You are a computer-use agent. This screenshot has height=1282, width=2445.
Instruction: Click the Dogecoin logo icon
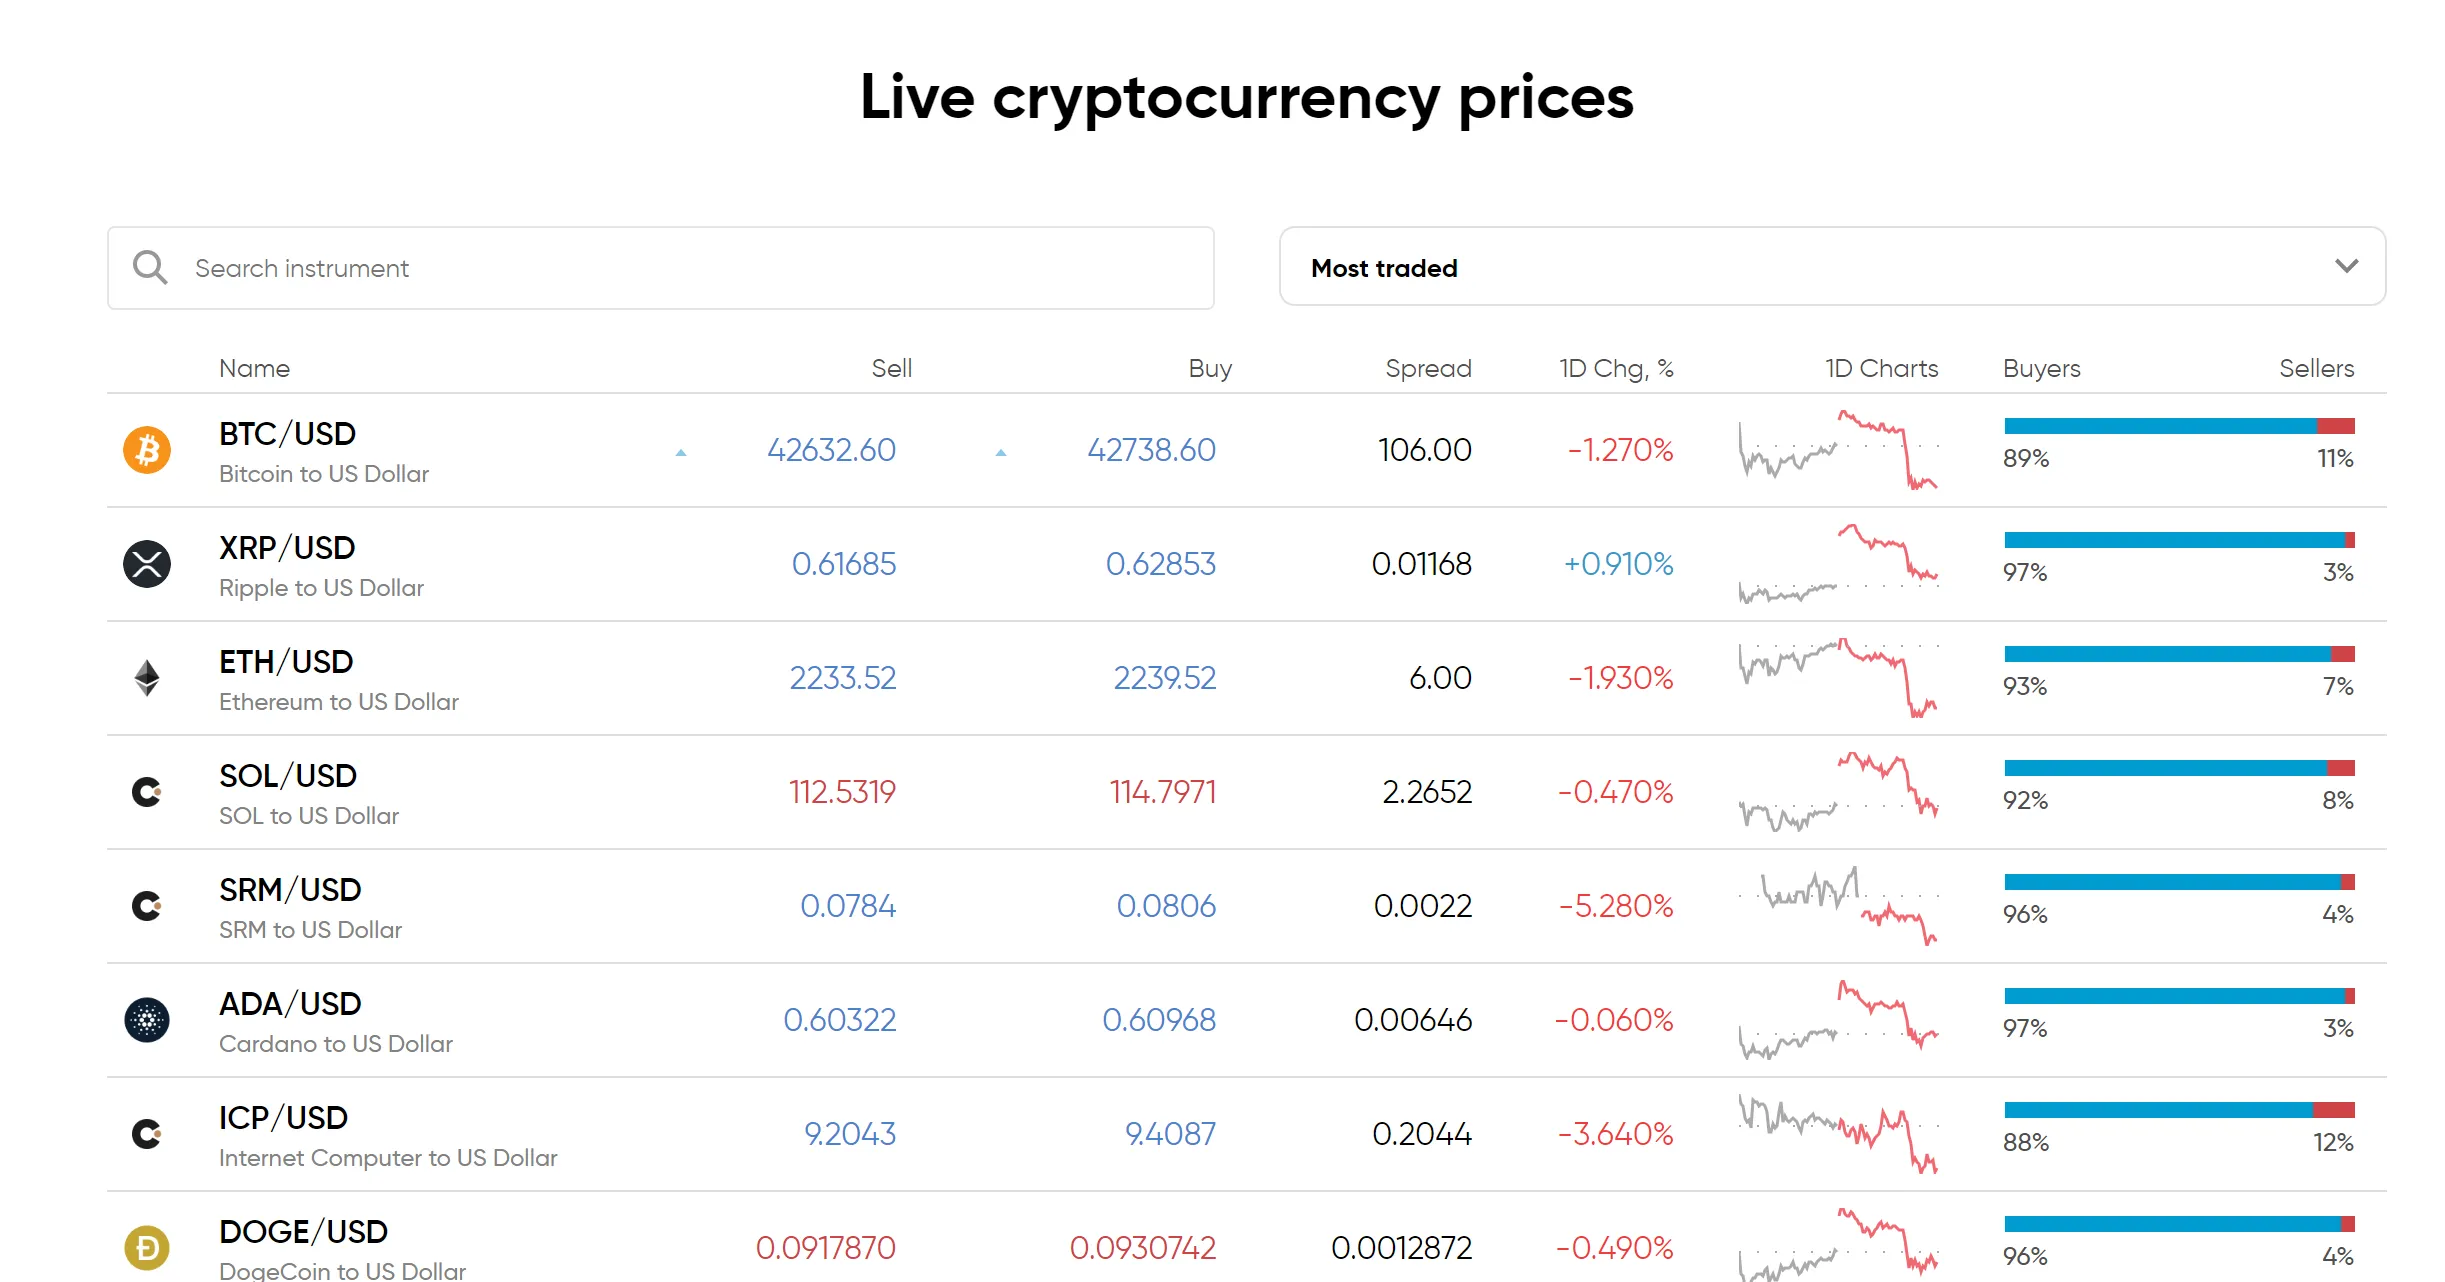147,1248
